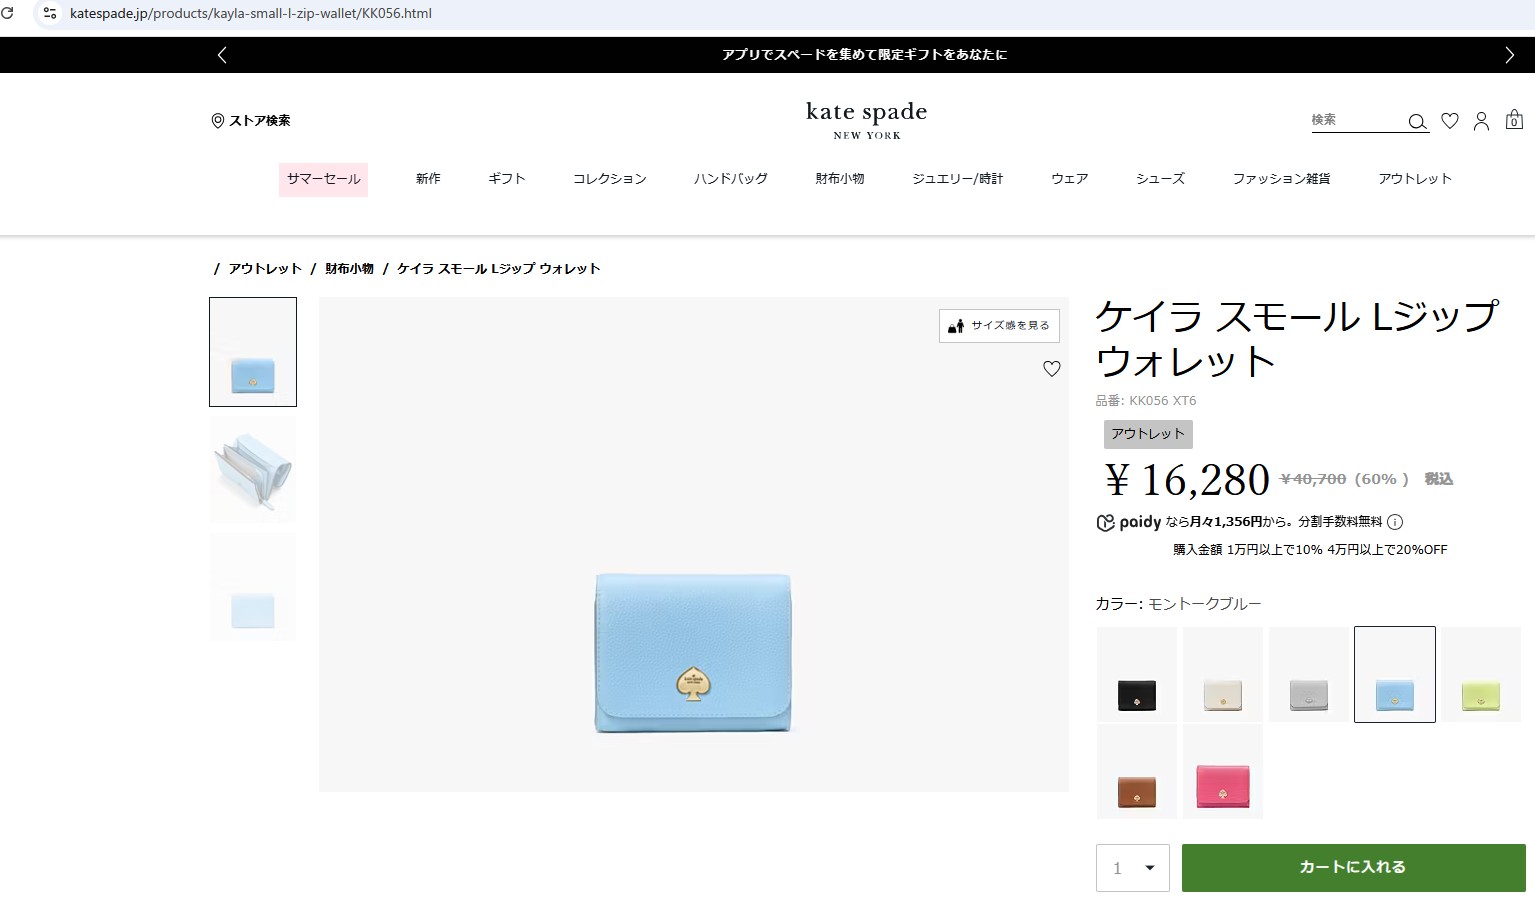Image resolution: width=1535 pixels, height=897 pixels.
Task: Reload the page with the refresh icon
Action: point(8,13)
